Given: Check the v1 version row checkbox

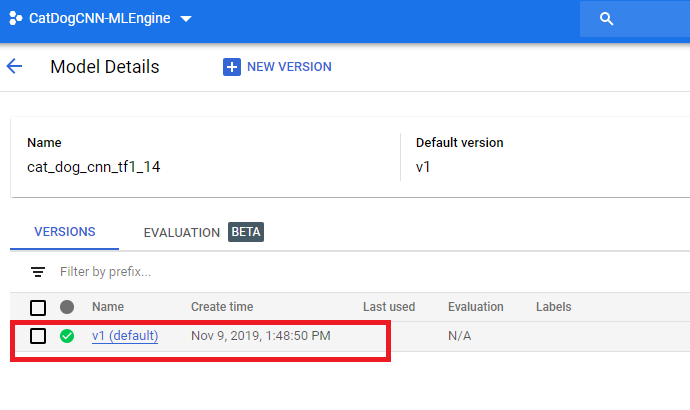Looking at the screenshot, I should click(x=38, y=336).
